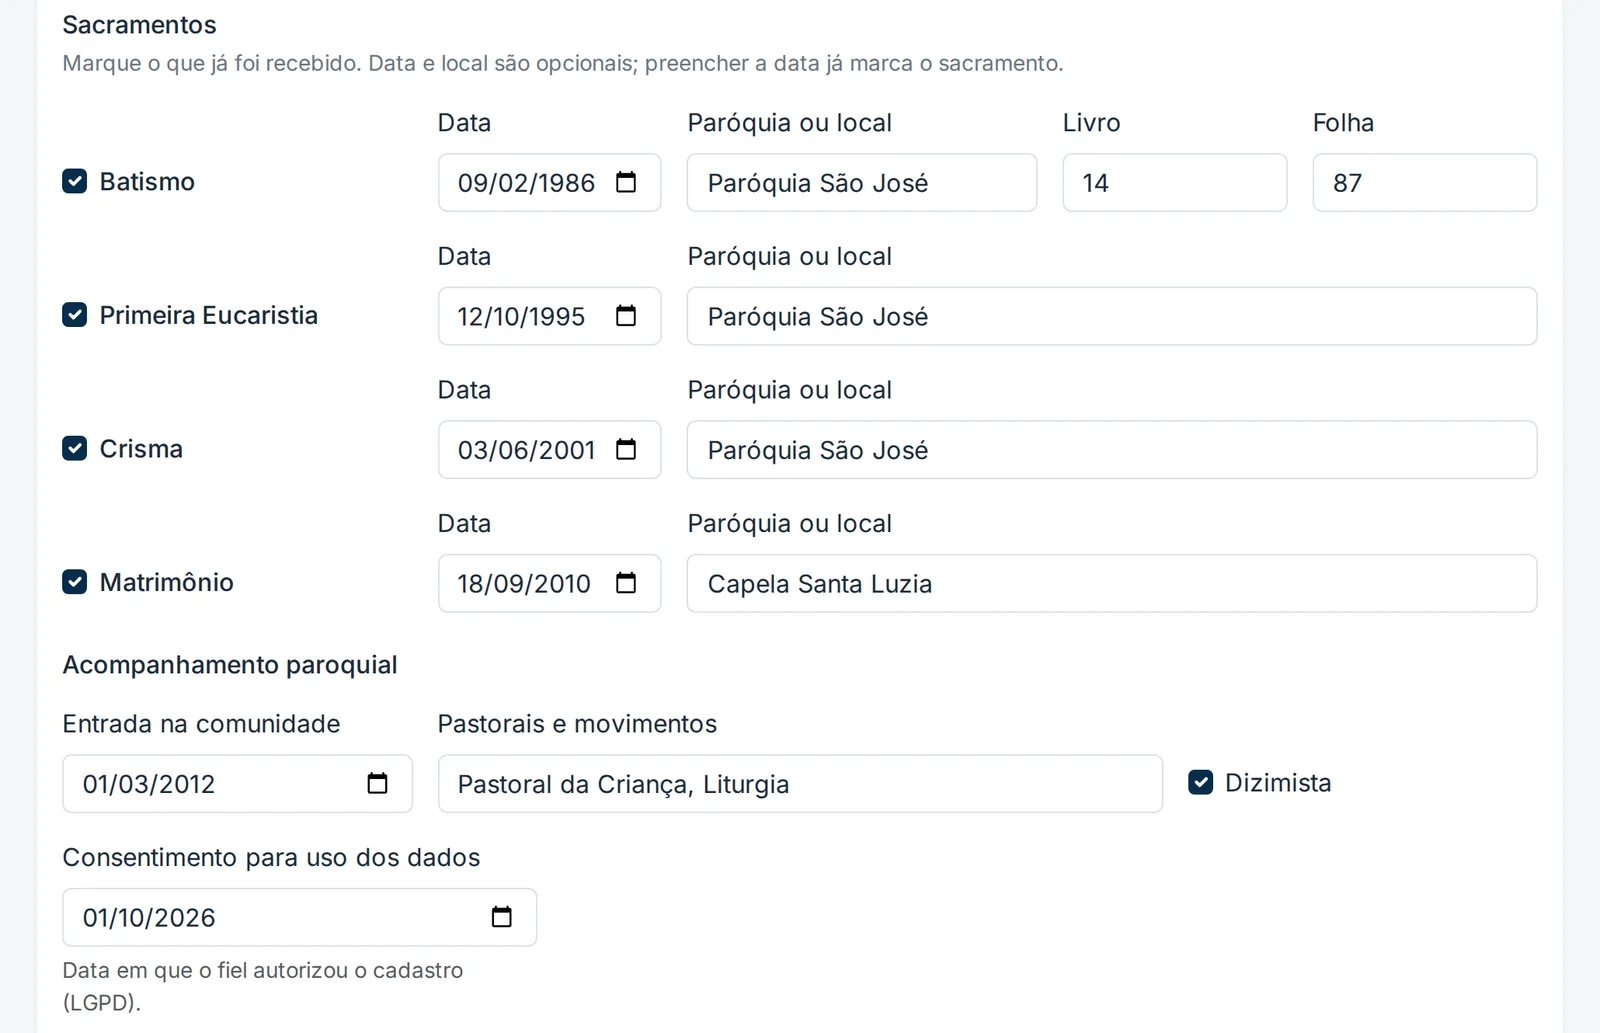Disable the Dizimista checkbox
Viewport: 1600px width, 1033px height.
click(x=1201, y=782)
